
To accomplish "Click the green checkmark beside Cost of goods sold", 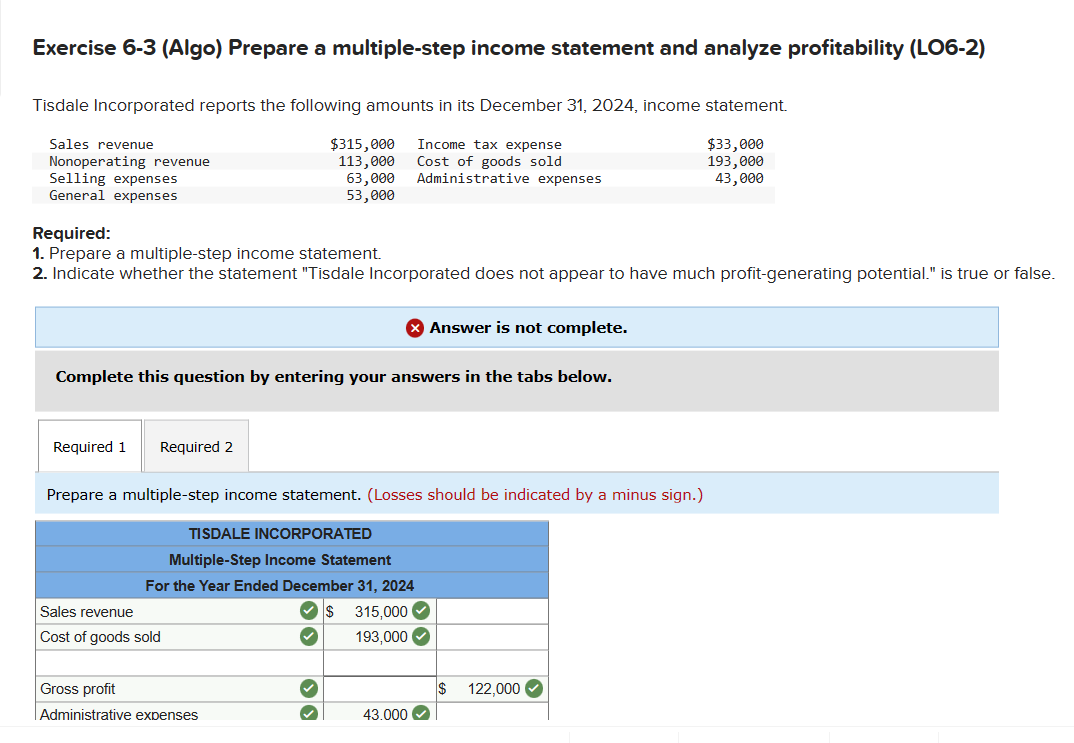I will pyautogui.click(x=308, y=636).
